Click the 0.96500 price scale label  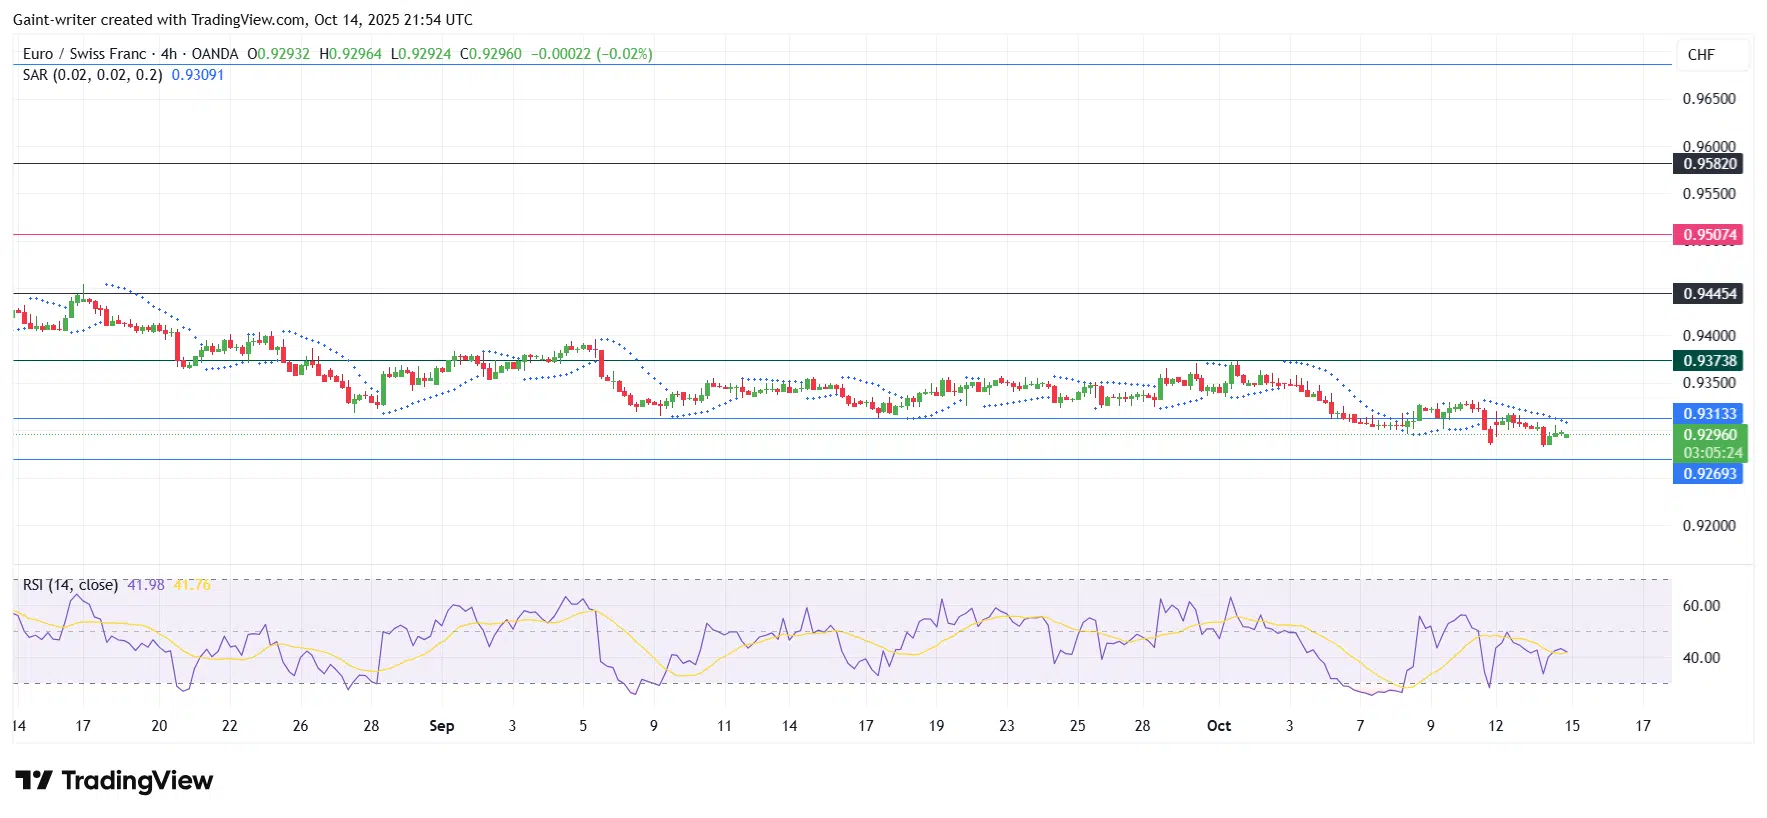[x=1708, y=99]
